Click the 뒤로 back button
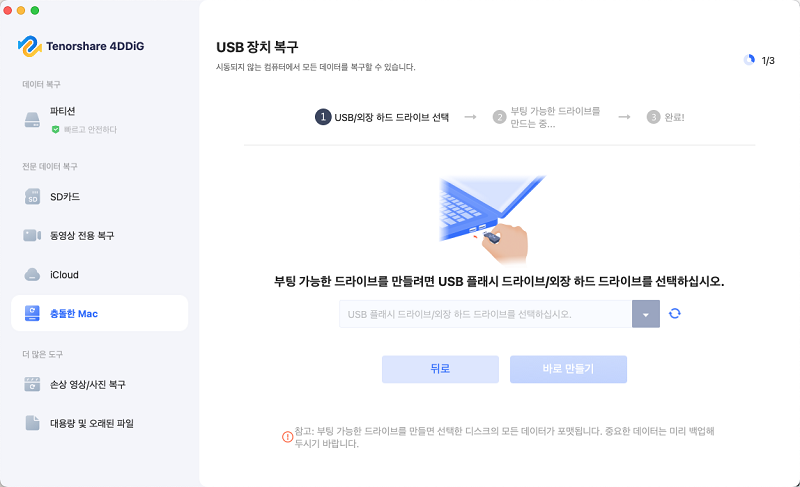 point(440,369)
